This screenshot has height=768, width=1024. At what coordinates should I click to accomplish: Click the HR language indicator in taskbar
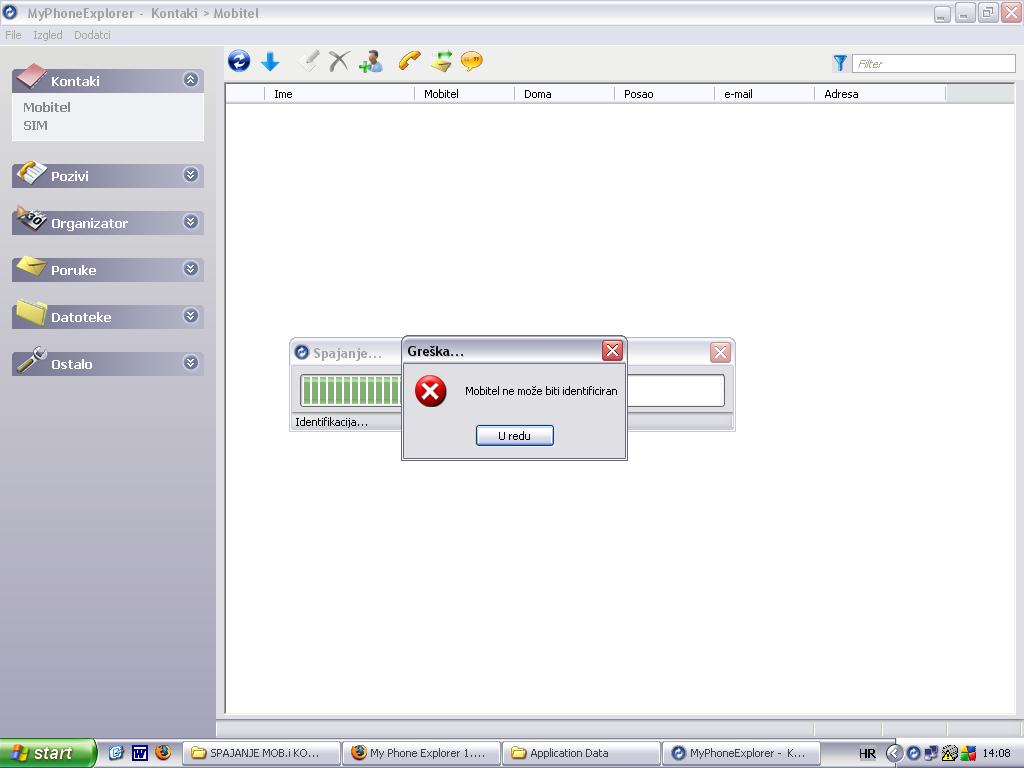(x=867, y=754)
